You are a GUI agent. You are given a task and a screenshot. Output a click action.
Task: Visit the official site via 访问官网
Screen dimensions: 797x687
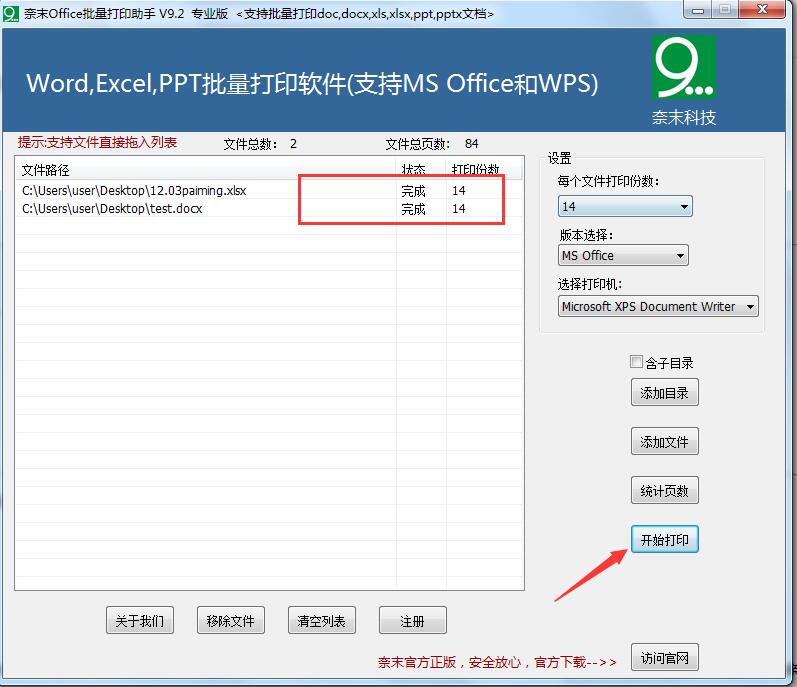point(664,658)
